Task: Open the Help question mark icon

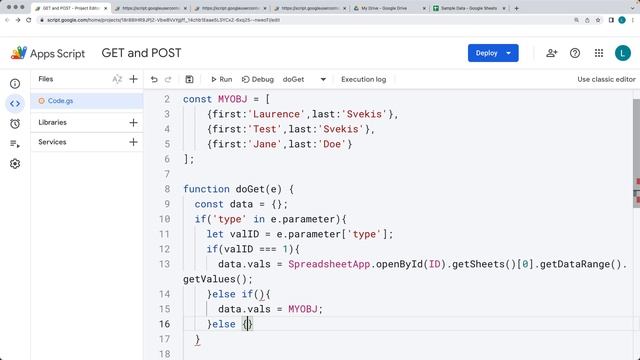Action: [x=575, y=53]
